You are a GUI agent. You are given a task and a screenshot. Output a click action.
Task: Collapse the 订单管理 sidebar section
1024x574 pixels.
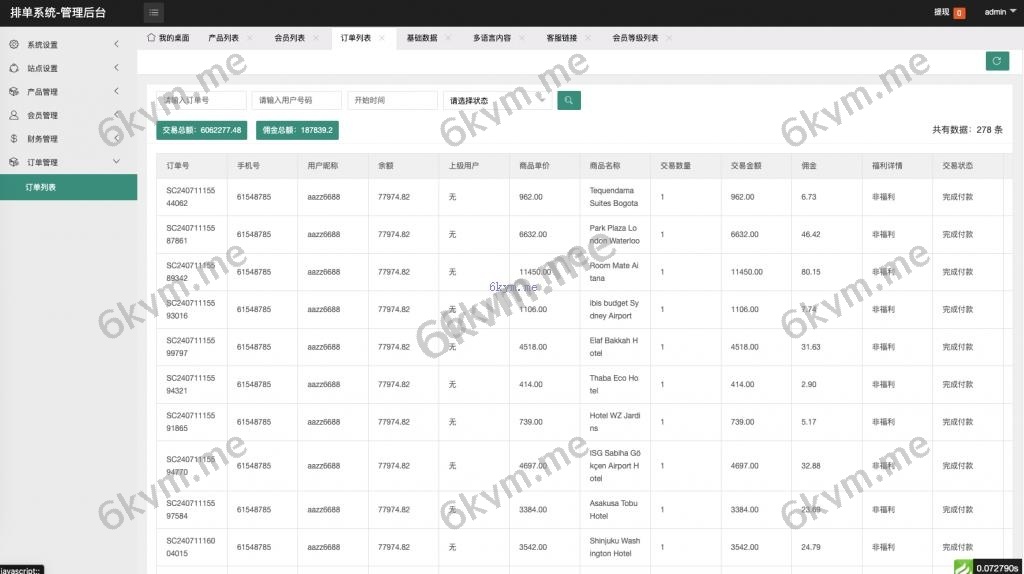[116, 162]
